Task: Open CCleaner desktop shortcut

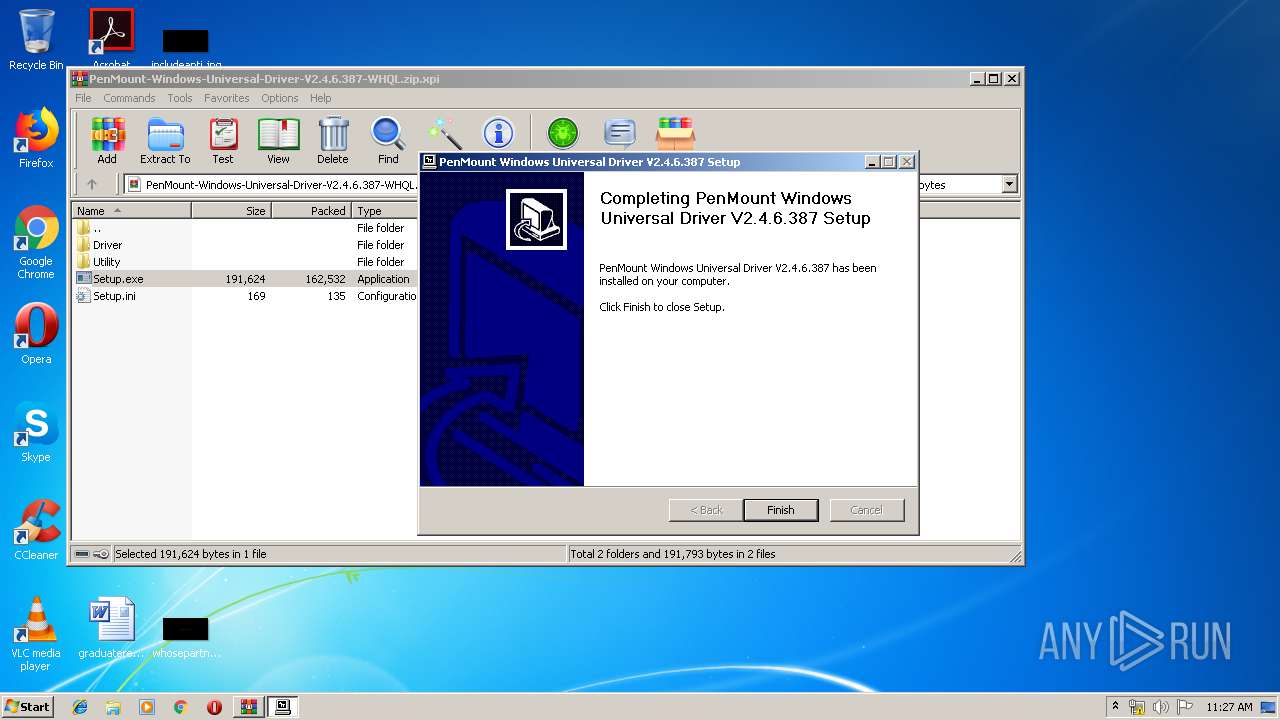Action: 36,530
